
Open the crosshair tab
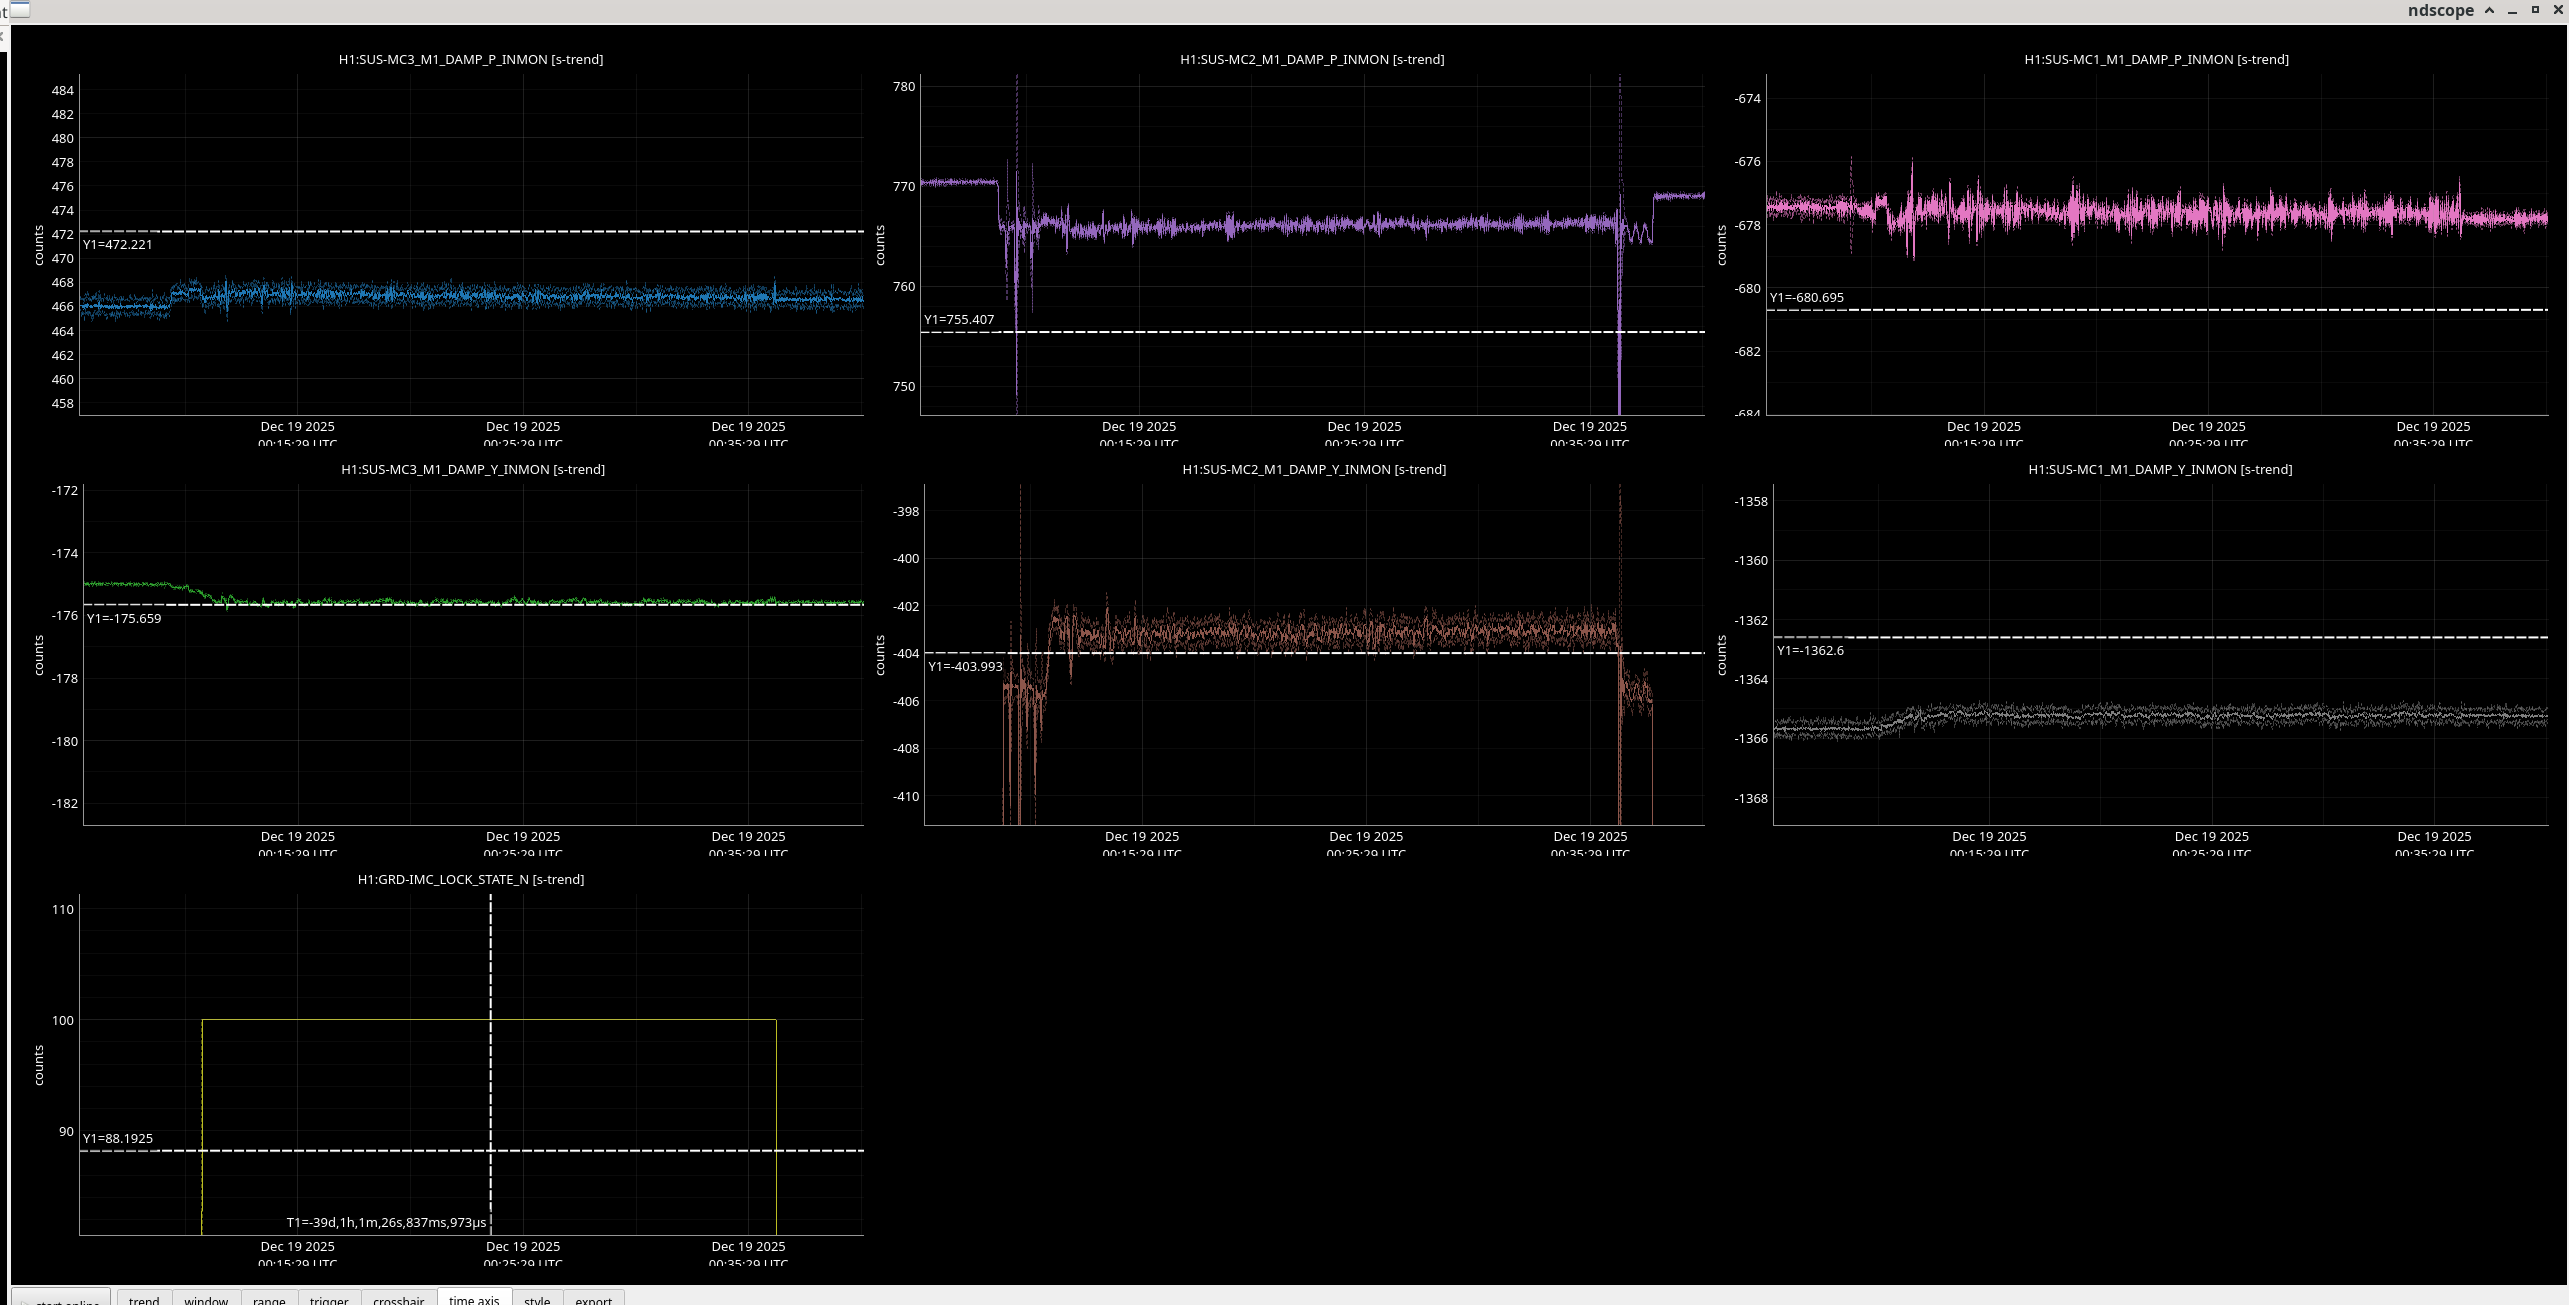pos(398,1299)
